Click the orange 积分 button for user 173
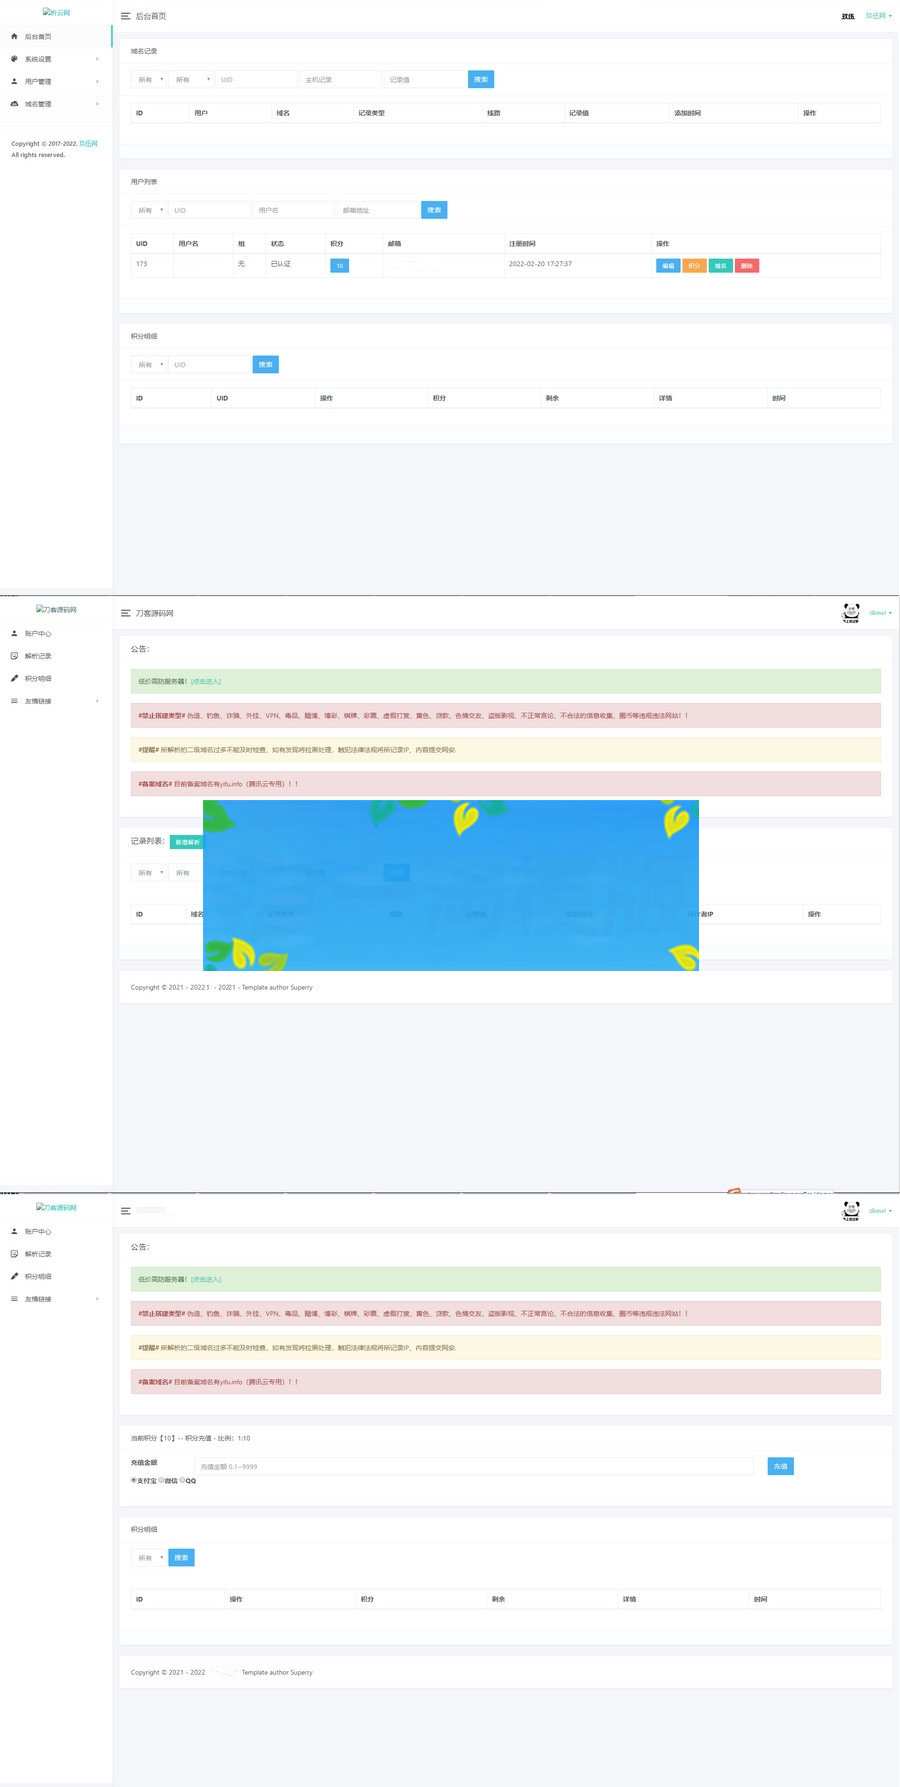Image resolution: width=900 pixels, height=1787 pixels. (x=694, y=266)
